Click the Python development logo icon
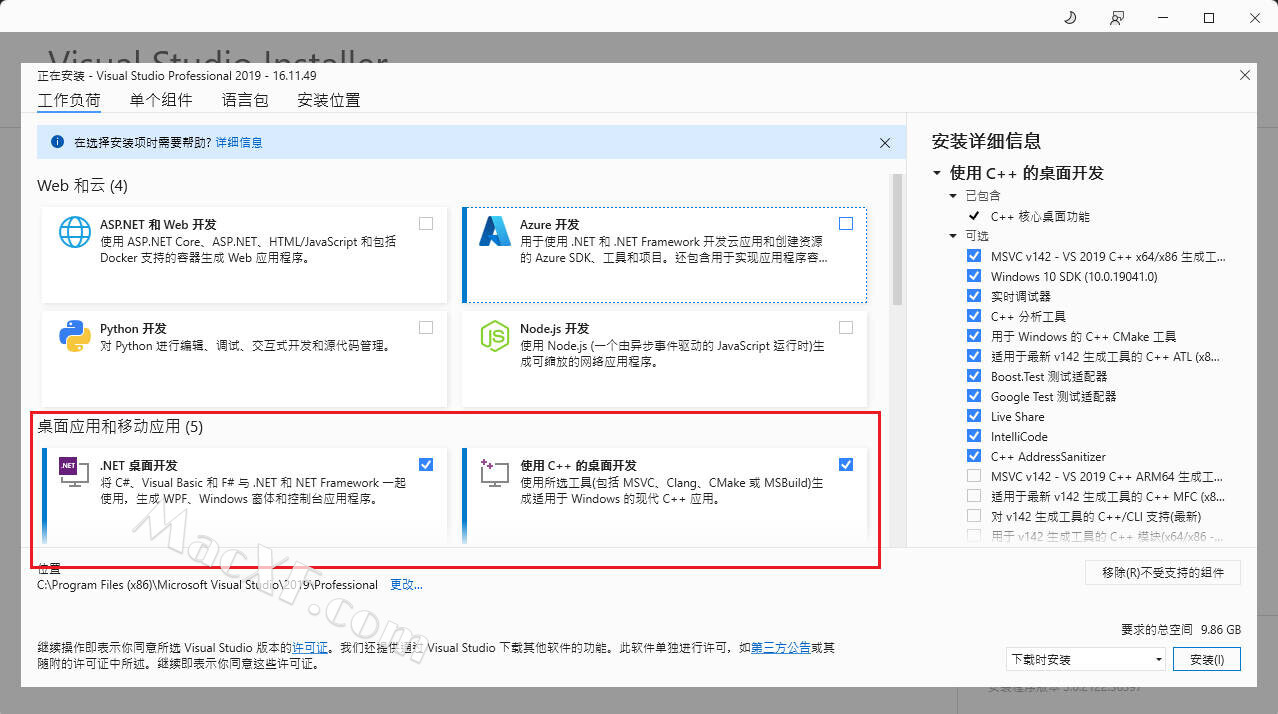The image size is (1278, 714). [75, 336]
